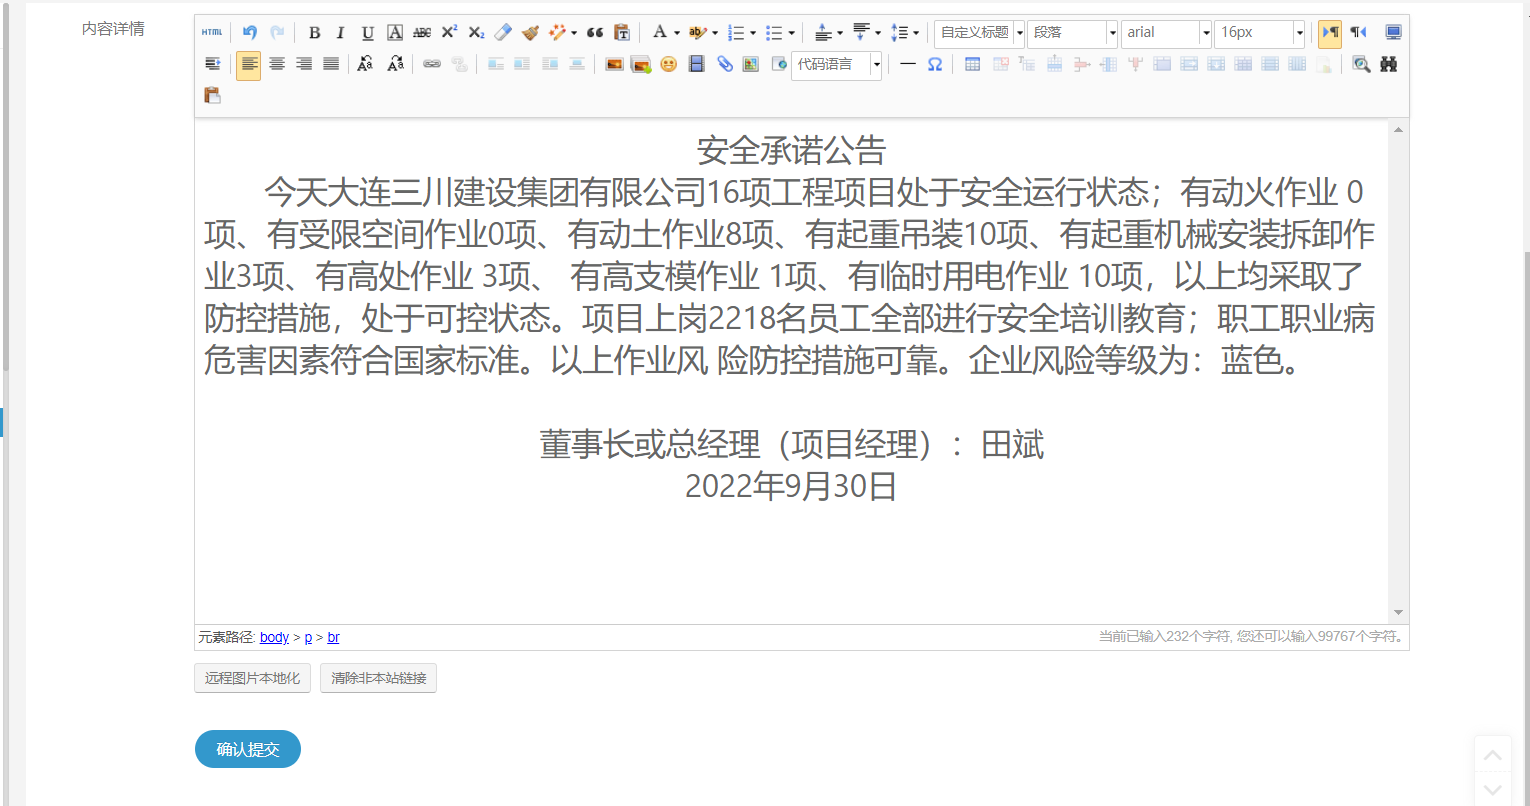
Task: Insert a single image
Action: tap(614, 64)
